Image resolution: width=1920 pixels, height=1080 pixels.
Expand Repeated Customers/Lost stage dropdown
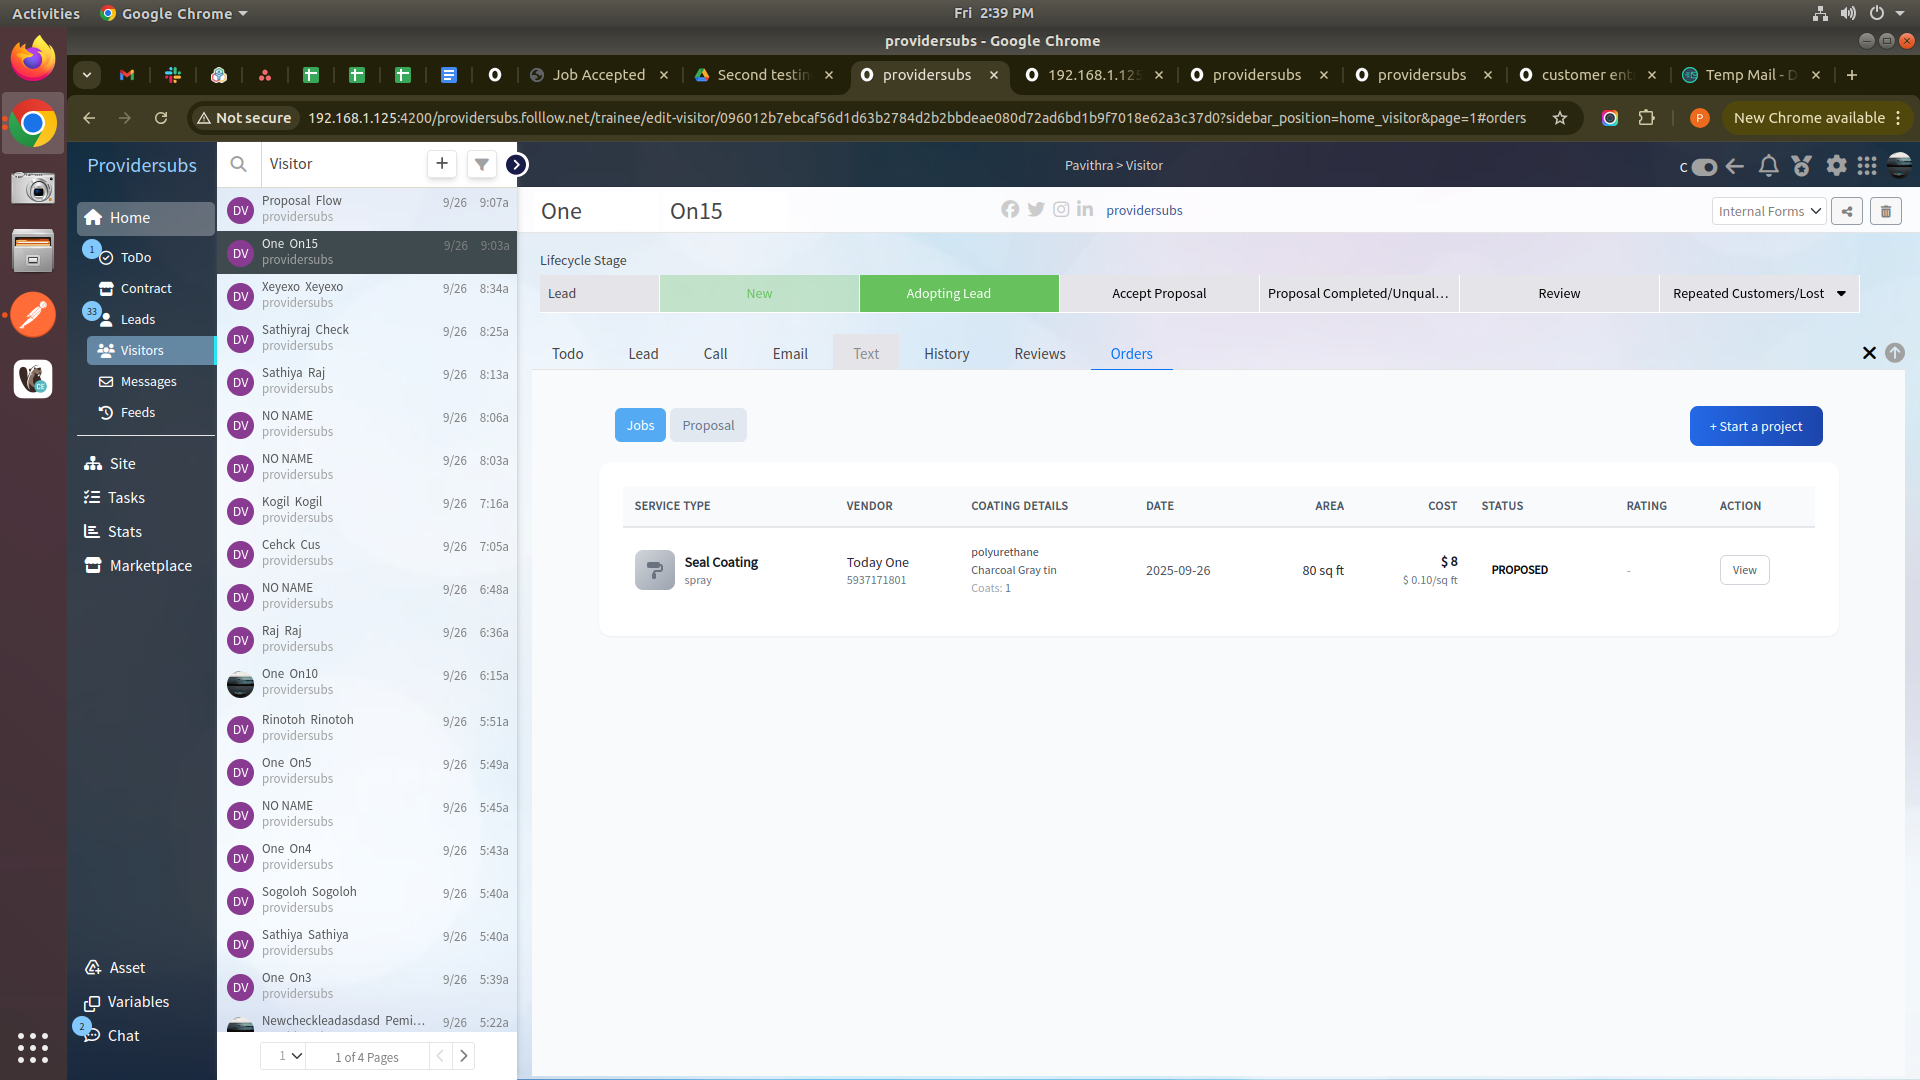1841,294
